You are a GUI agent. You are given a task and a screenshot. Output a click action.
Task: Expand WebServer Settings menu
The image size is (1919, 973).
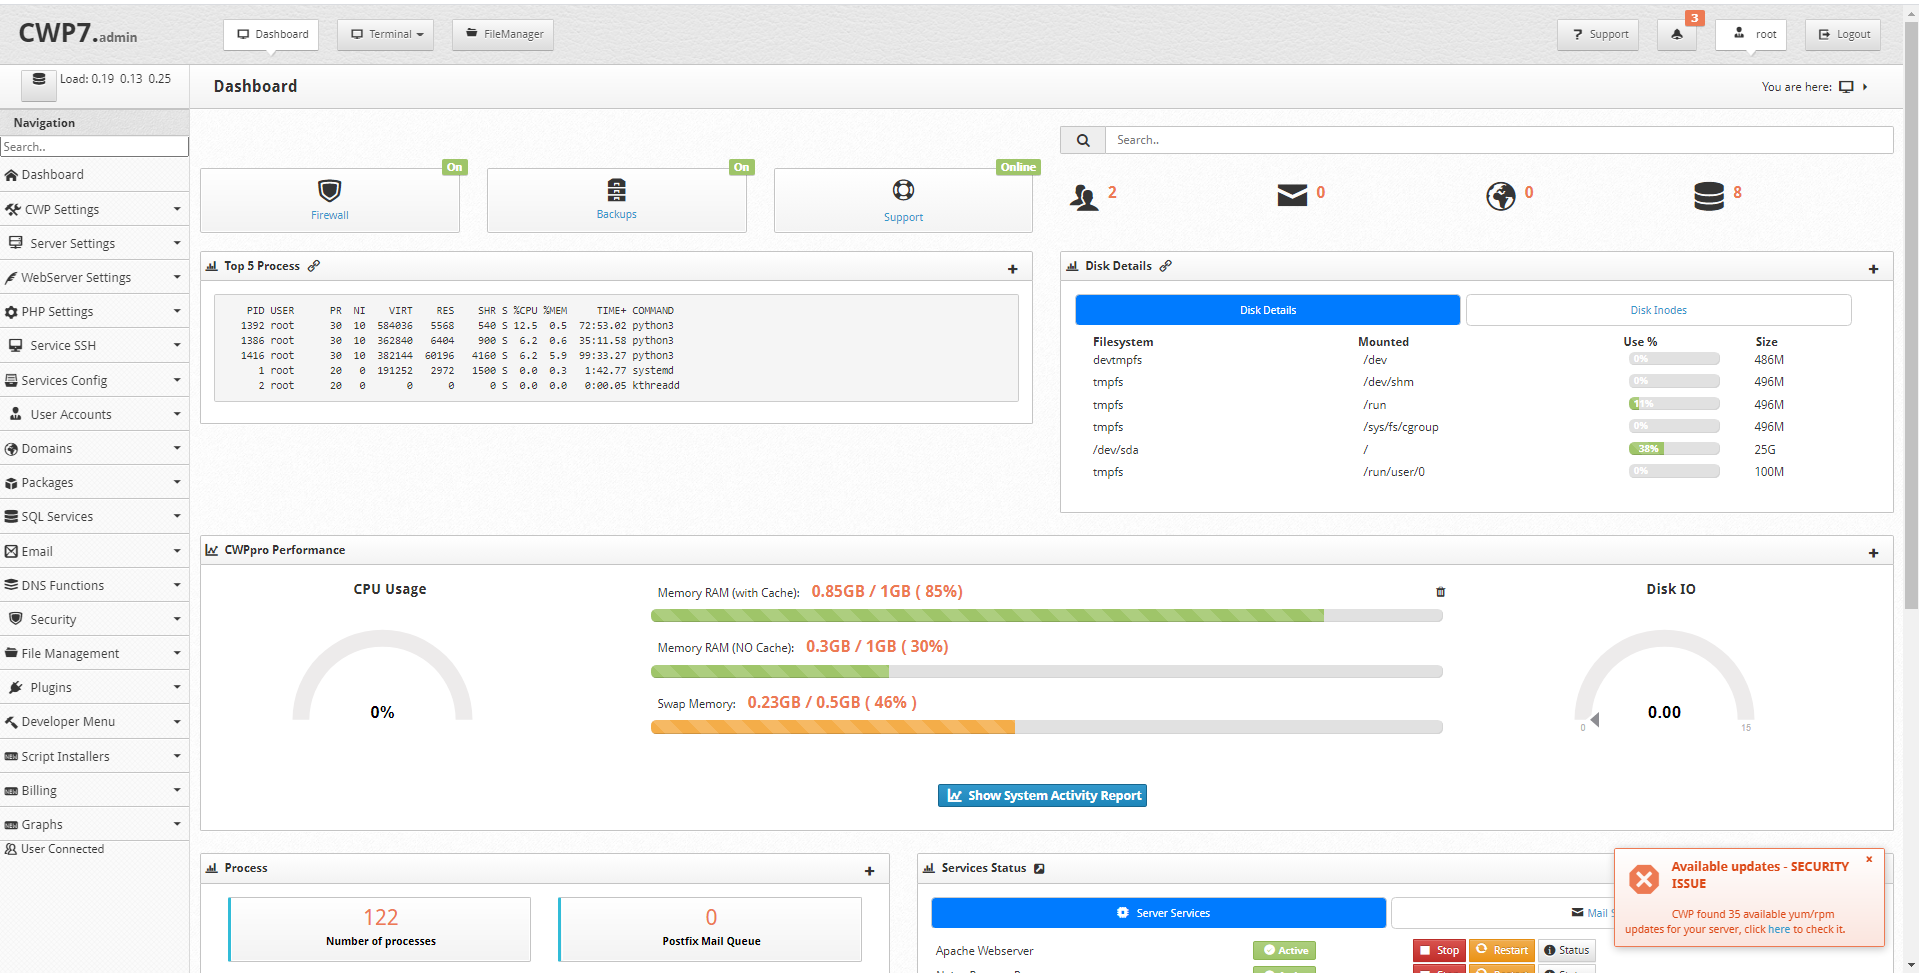(x=94, y=277)
